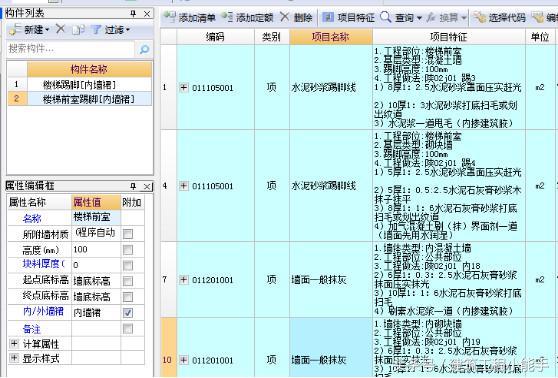Viewport: 558px width, 378px height.
Task: Edit the 名称 value 楼梯前室
Action: pyautogui.click(x=96, y=217)
